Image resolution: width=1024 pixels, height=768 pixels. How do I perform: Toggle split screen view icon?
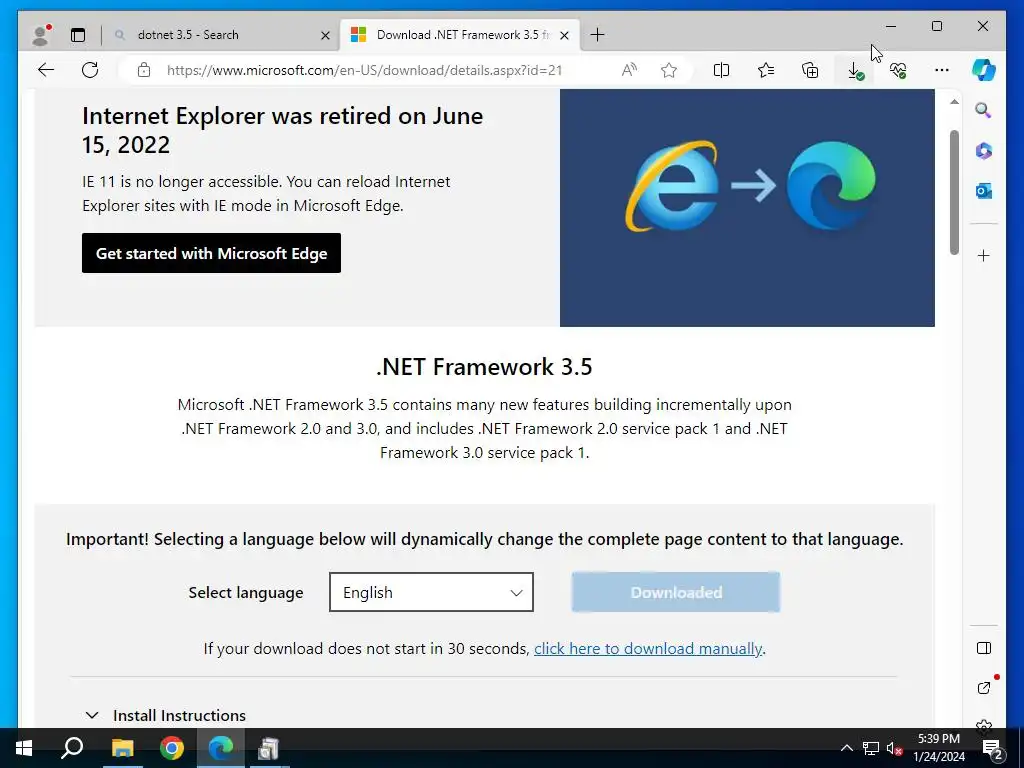[722, 70]
